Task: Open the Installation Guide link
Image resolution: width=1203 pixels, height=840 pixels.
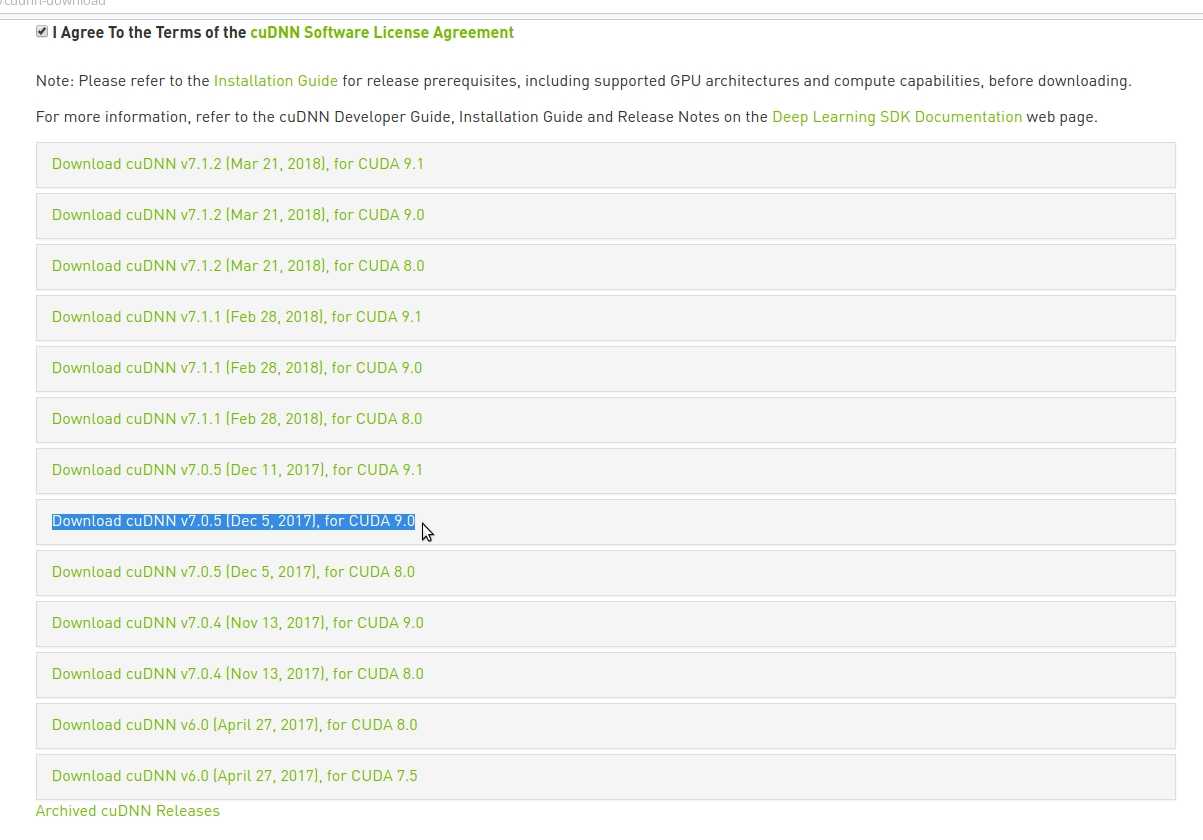Action: tap(276, 81)
